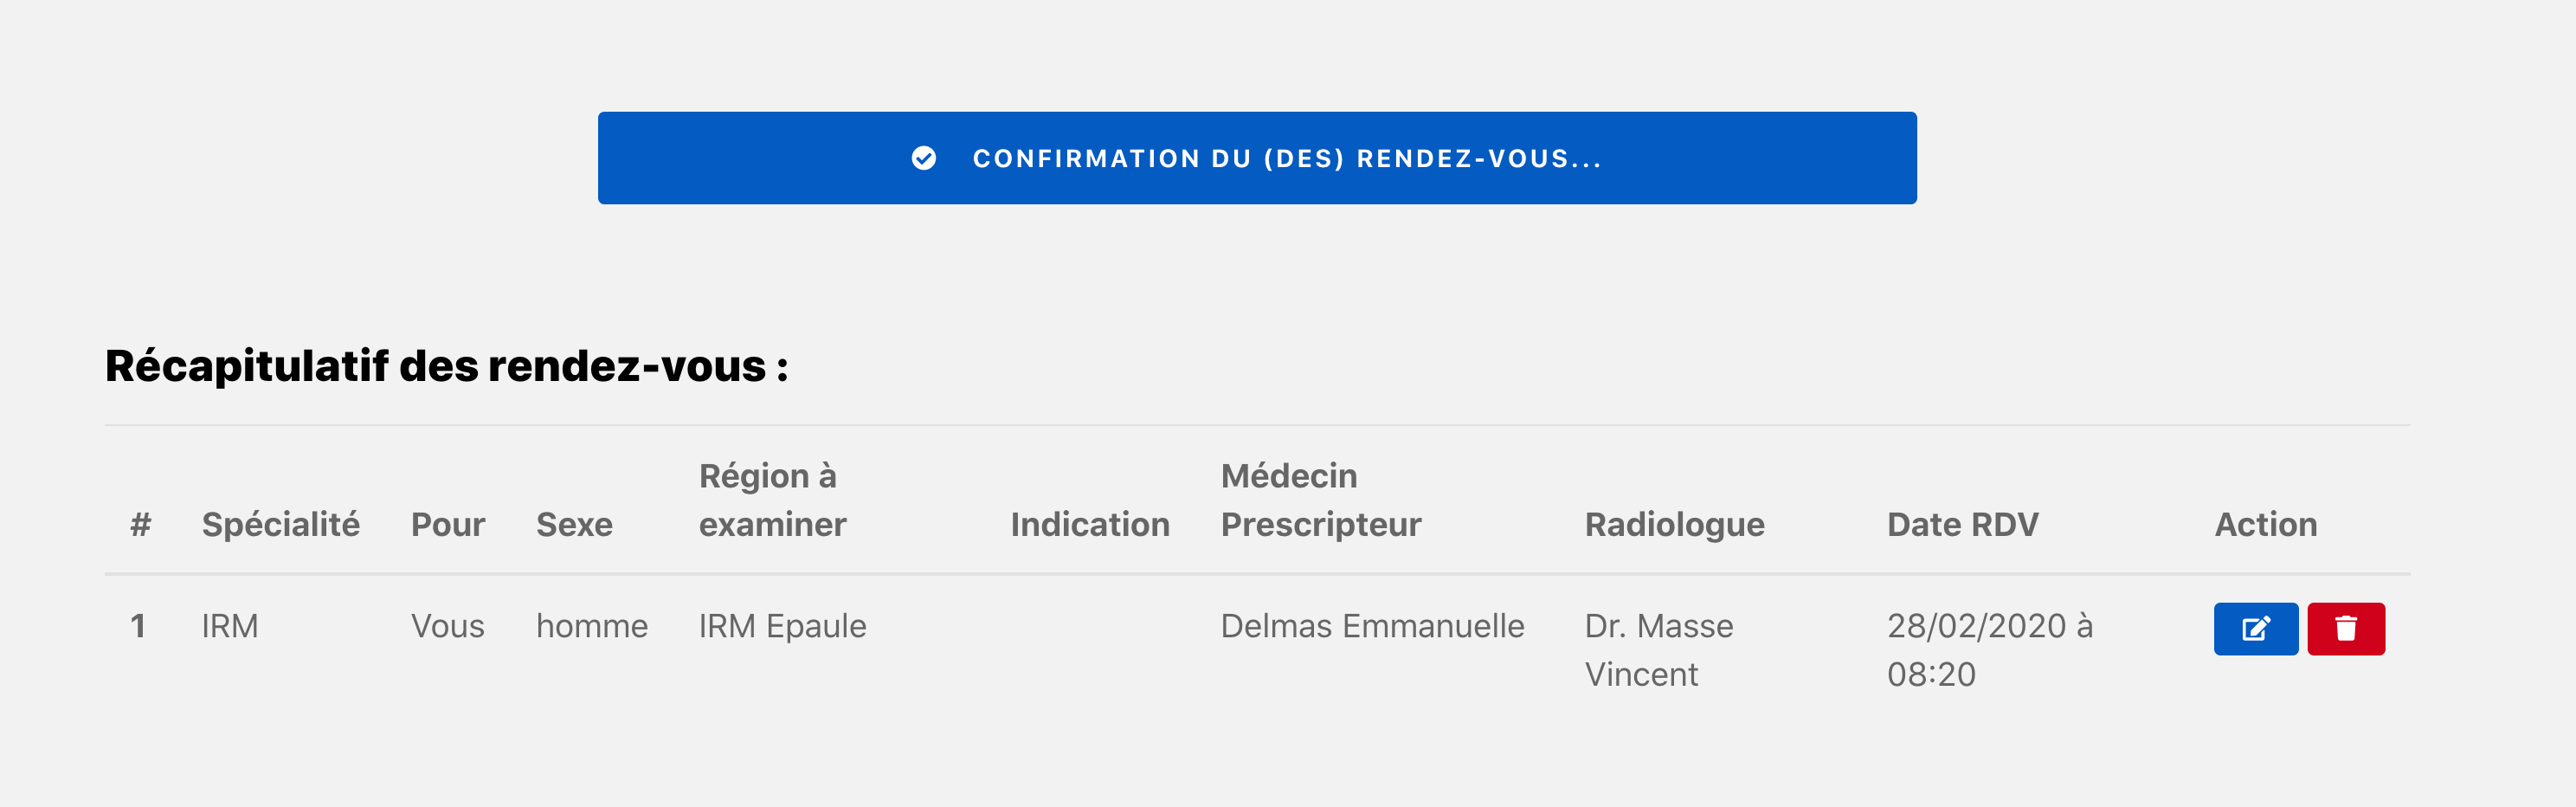
Task: Click the 'Action' column header
Action: tap(2265, 524)
